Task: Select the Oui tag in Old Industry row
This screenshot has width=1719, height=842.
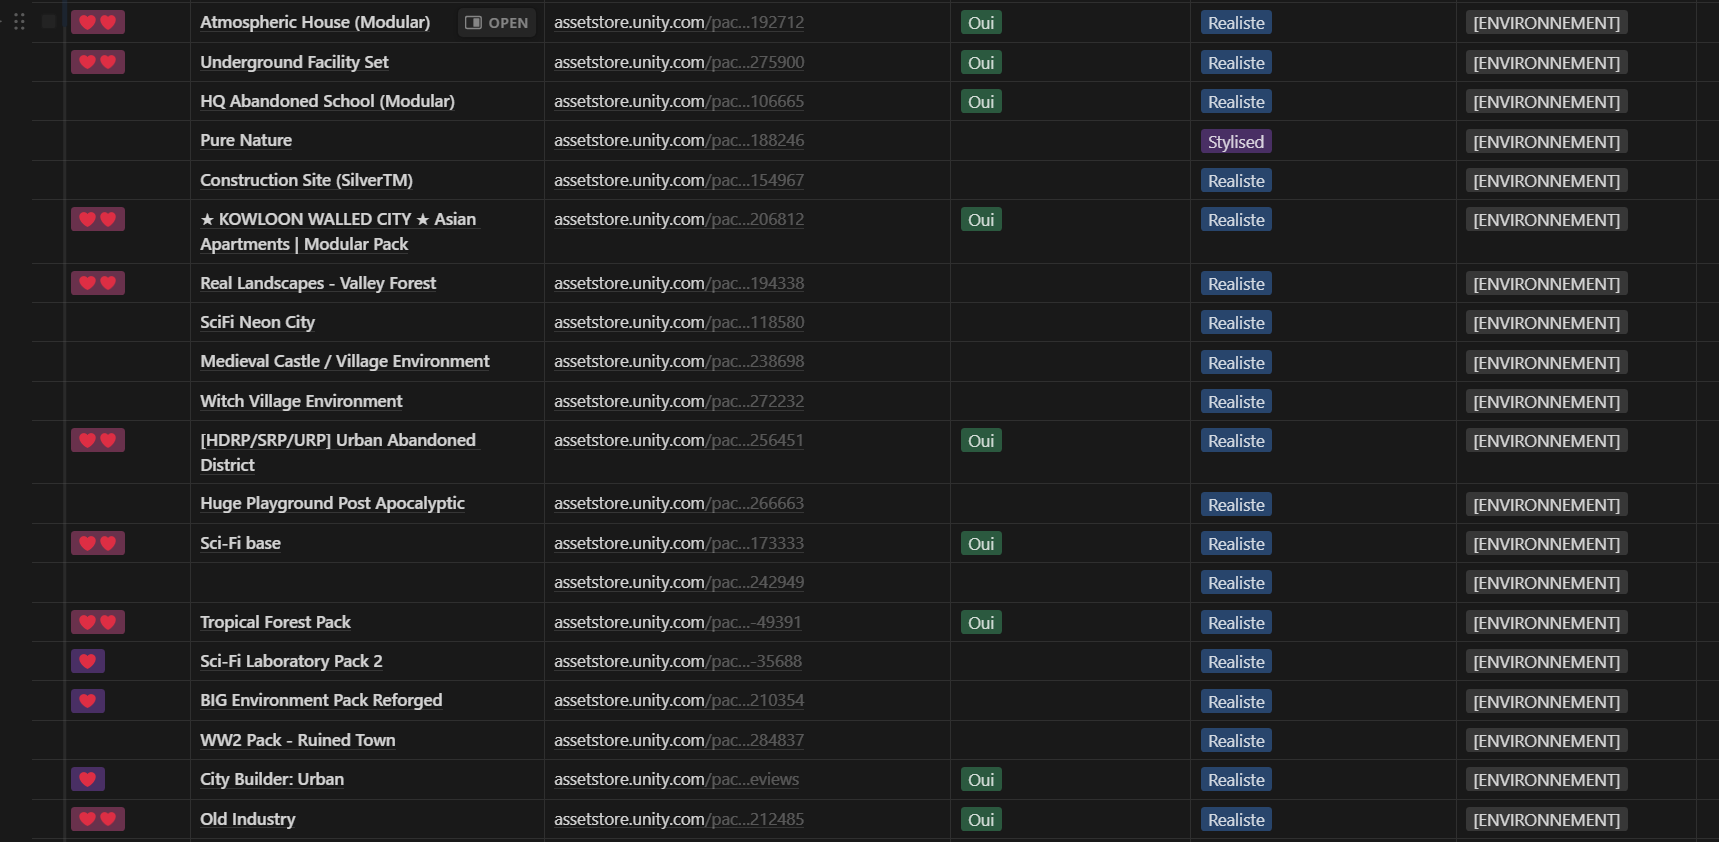Action: pyautogui.click(x=981, y=820)
